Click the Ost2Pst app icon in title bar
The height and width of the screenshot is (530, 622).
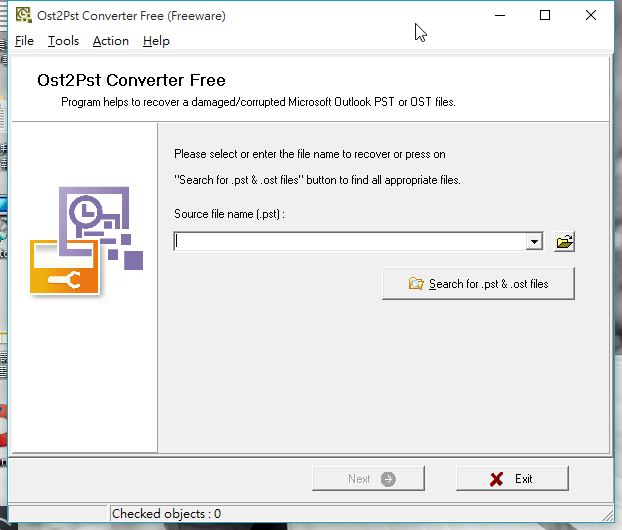[x=23, y=15]
